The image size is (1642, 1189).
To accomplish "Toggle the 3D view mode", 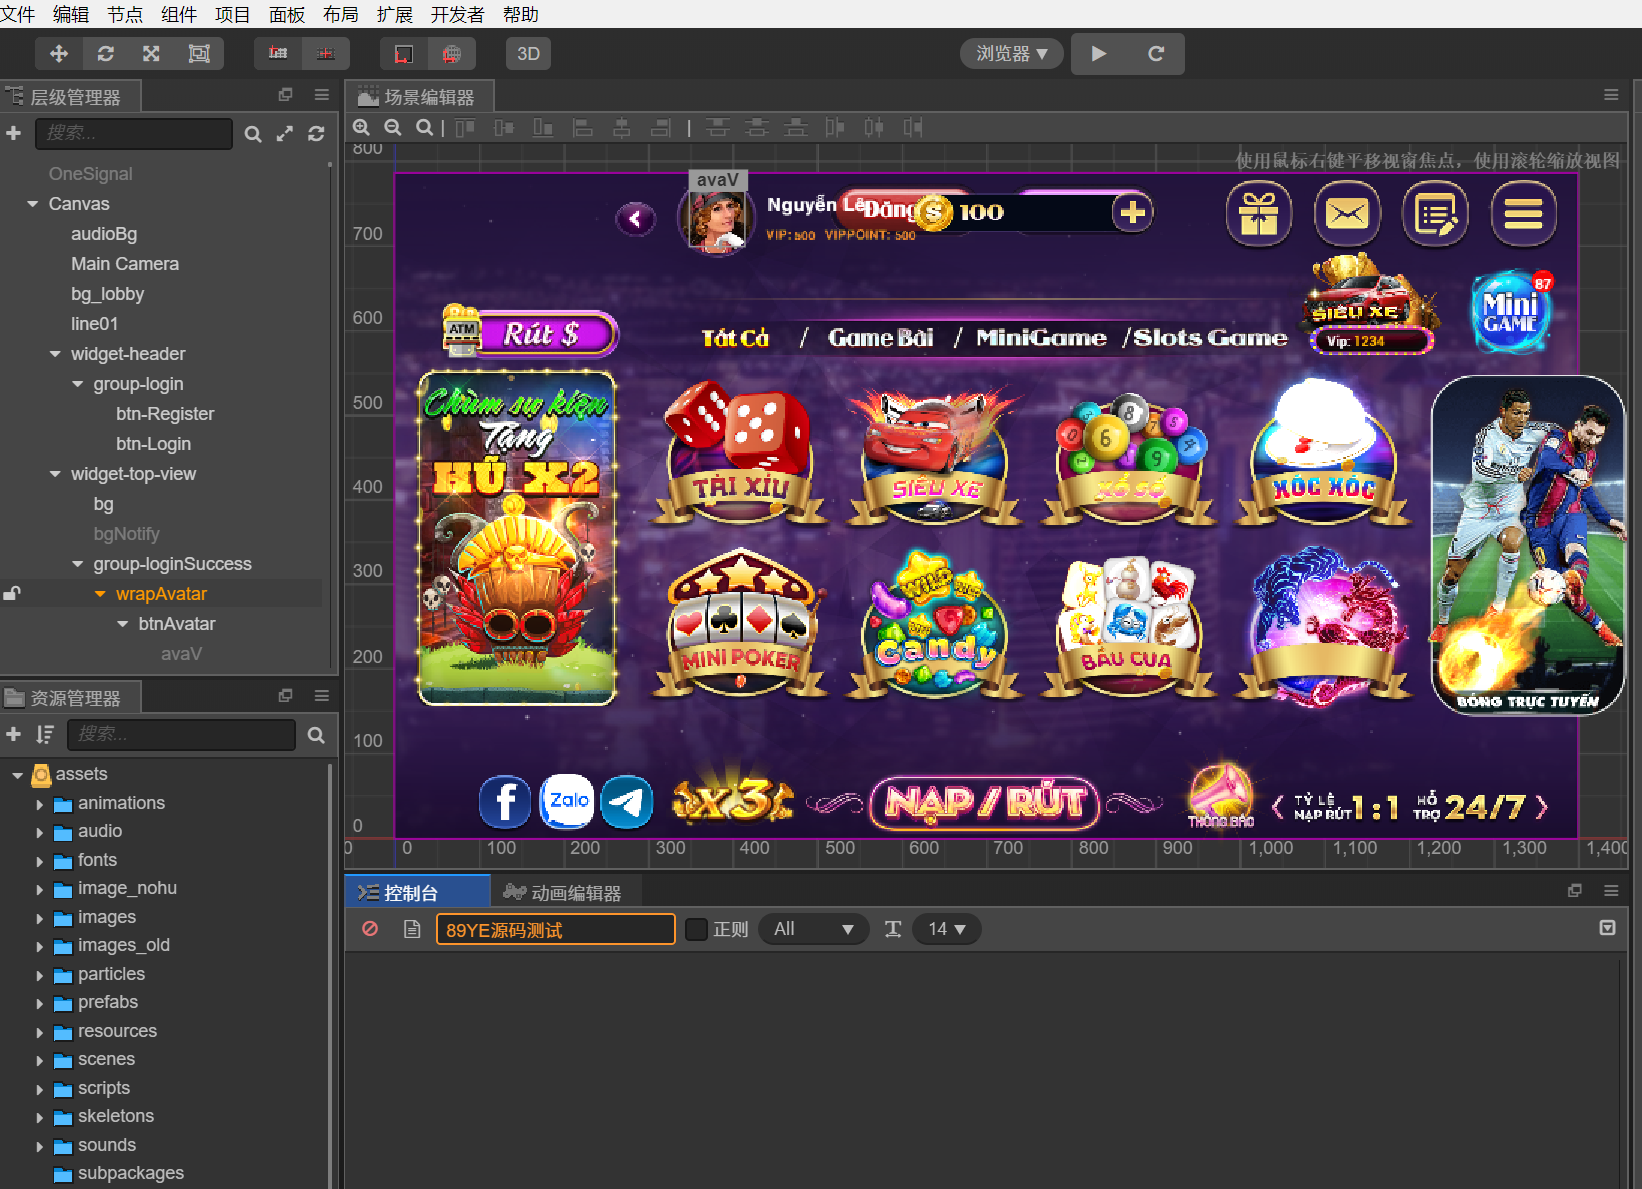I will 528,54.
